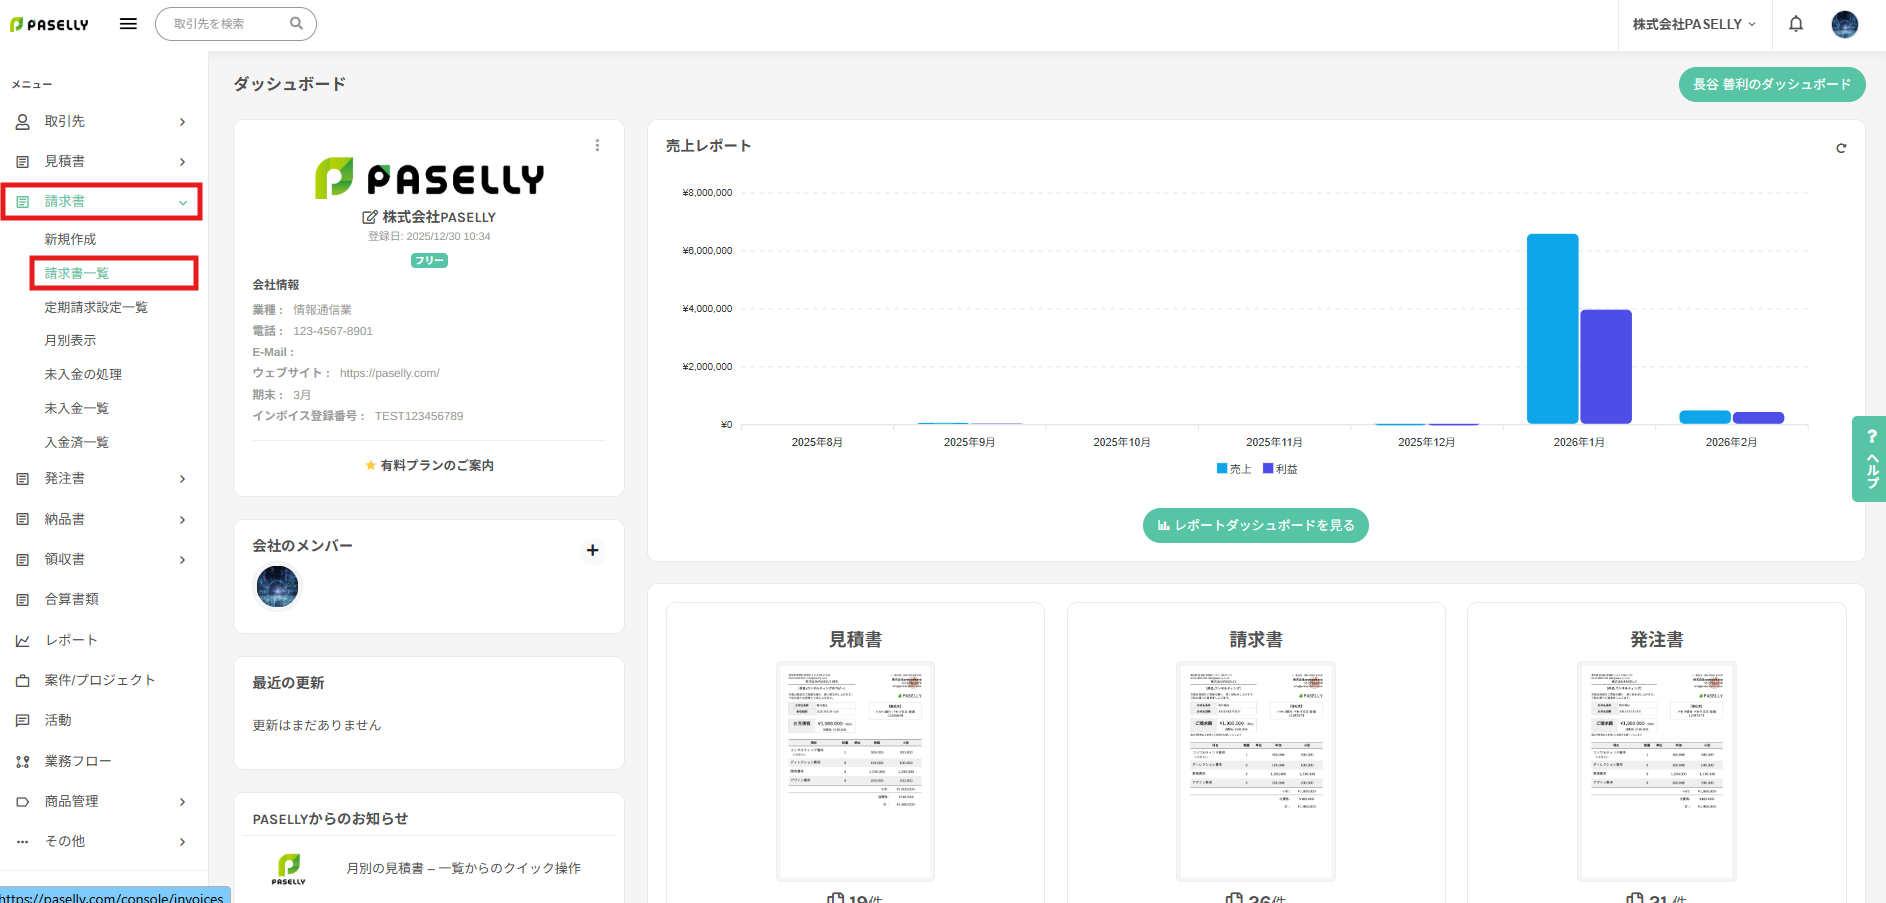Screen dimensions: 1886x903
Task: Open the 株式会社PASELLY company dropdown
Action: [x=1694, y=24]
